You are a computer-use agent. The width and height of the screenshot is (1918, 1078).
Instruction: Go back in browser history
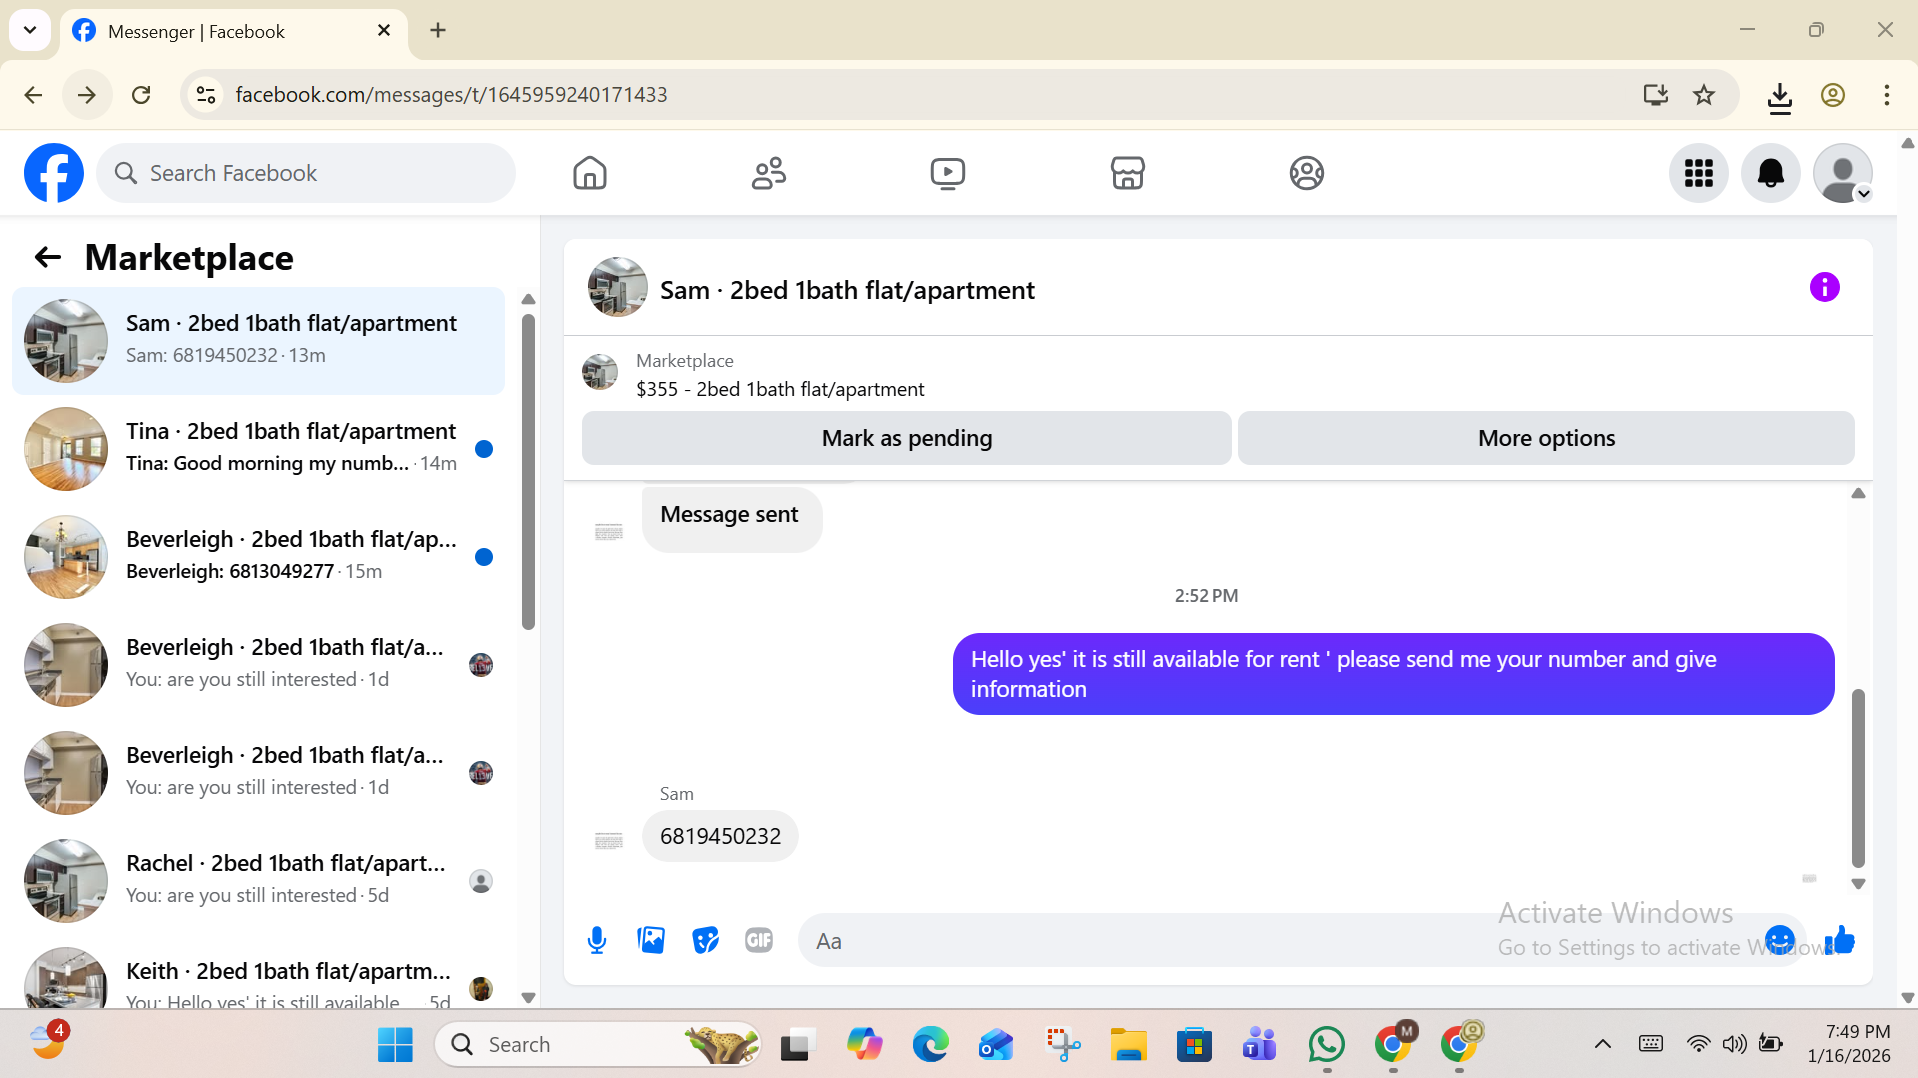(33, 95)
